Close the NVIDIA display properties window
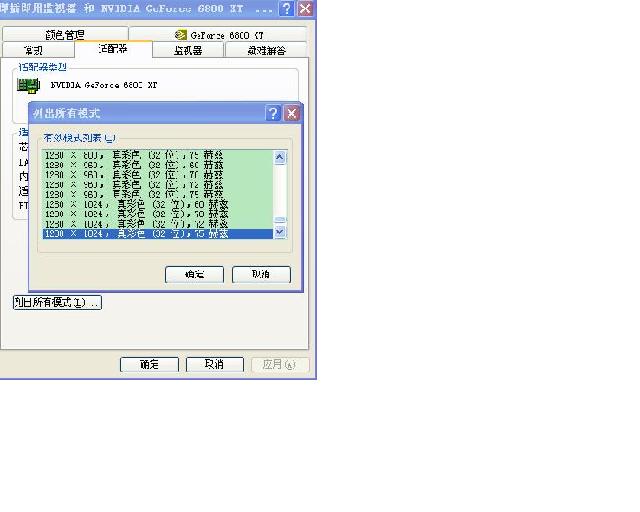The image size is (640, 512). tap(305, 8)
